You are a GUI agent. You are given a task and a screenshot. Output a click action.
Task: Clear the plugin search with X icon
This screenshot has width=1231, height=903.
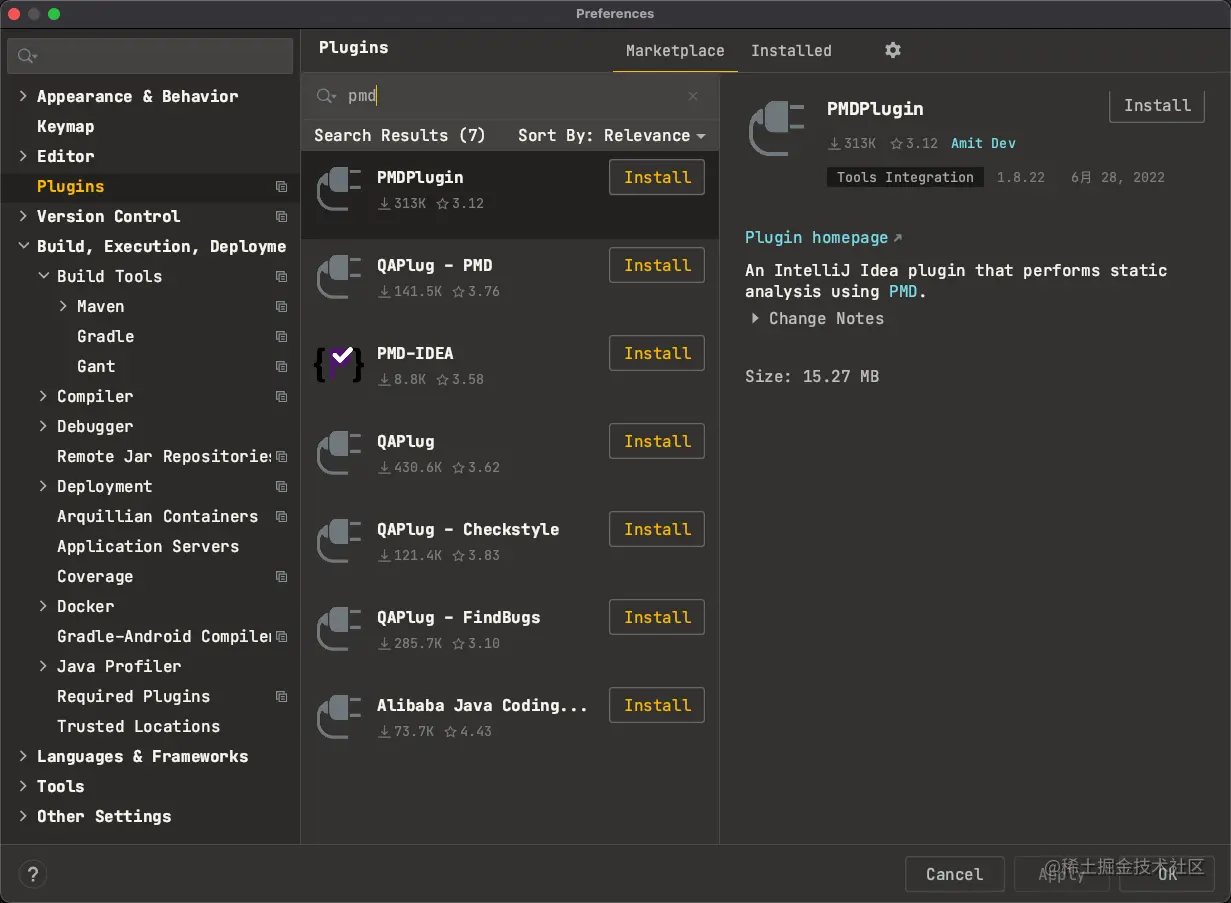693,96
